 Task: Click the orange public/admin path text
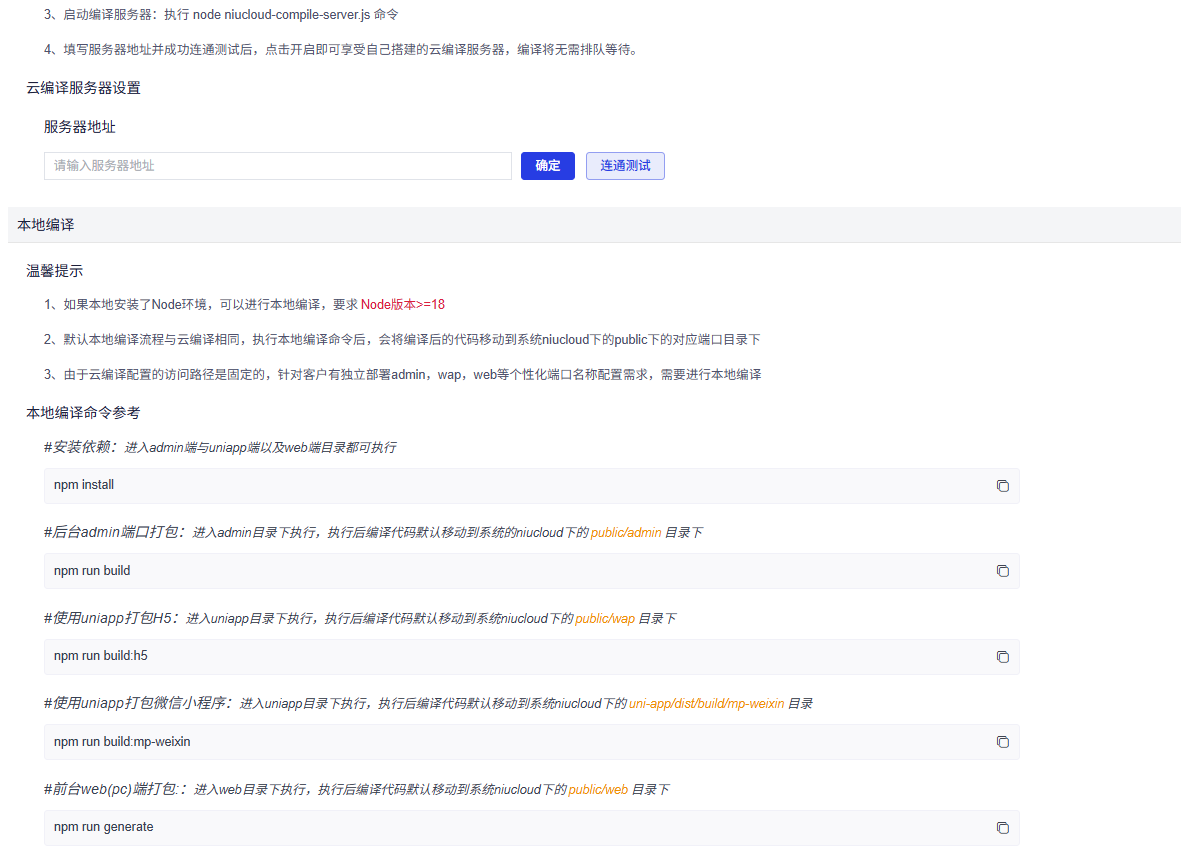pyautogui.click(x=626, y=533)
